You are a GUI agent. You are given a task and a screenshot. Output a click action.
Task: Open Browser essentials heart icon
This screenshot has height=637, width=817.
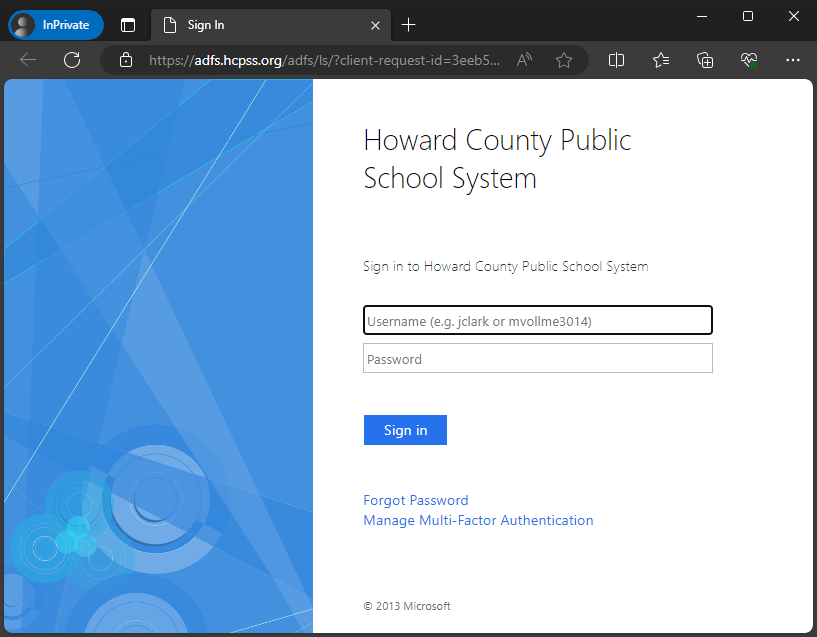click(x=749, y=60)
